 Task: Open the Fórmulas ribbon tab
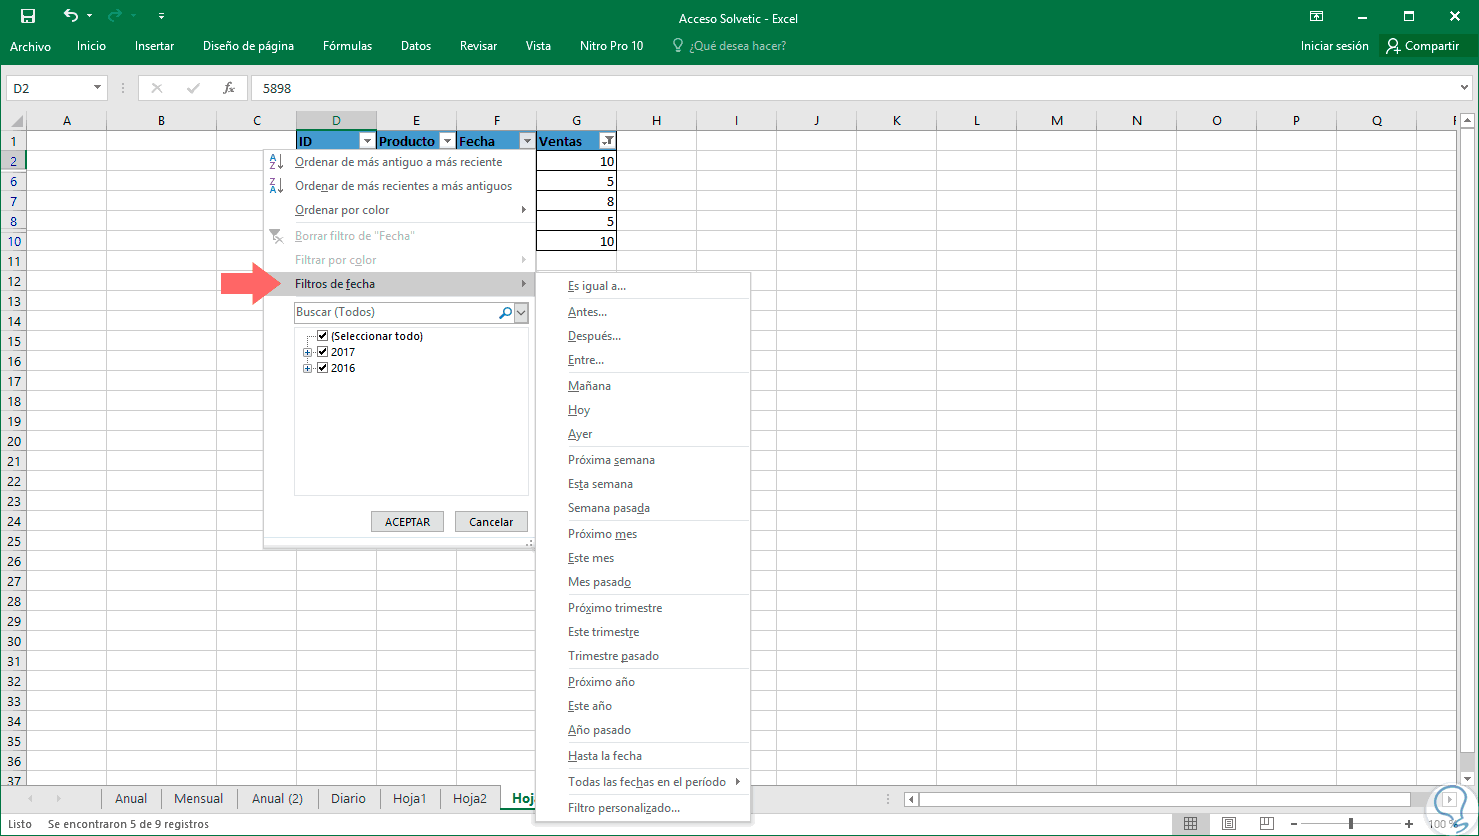pos(347,46)
